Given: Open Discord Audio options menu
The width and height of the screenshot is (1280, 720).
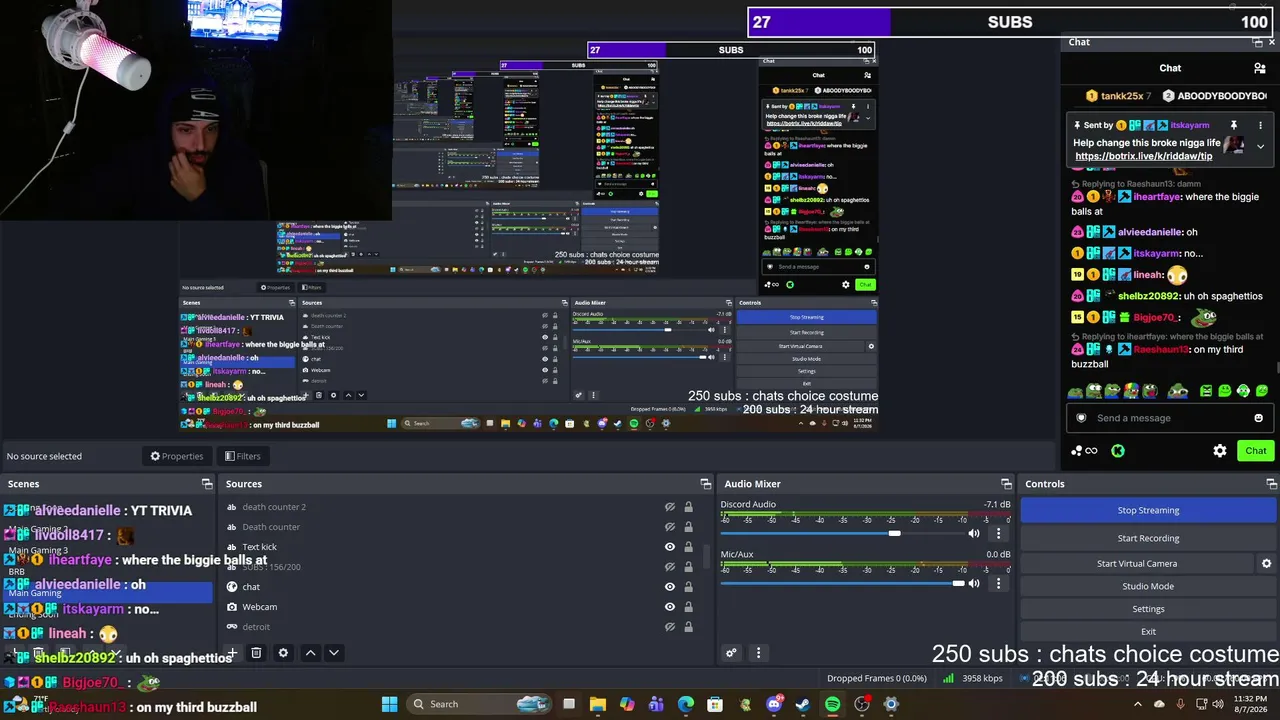Looking at the screenshot, I should point(998,533).
